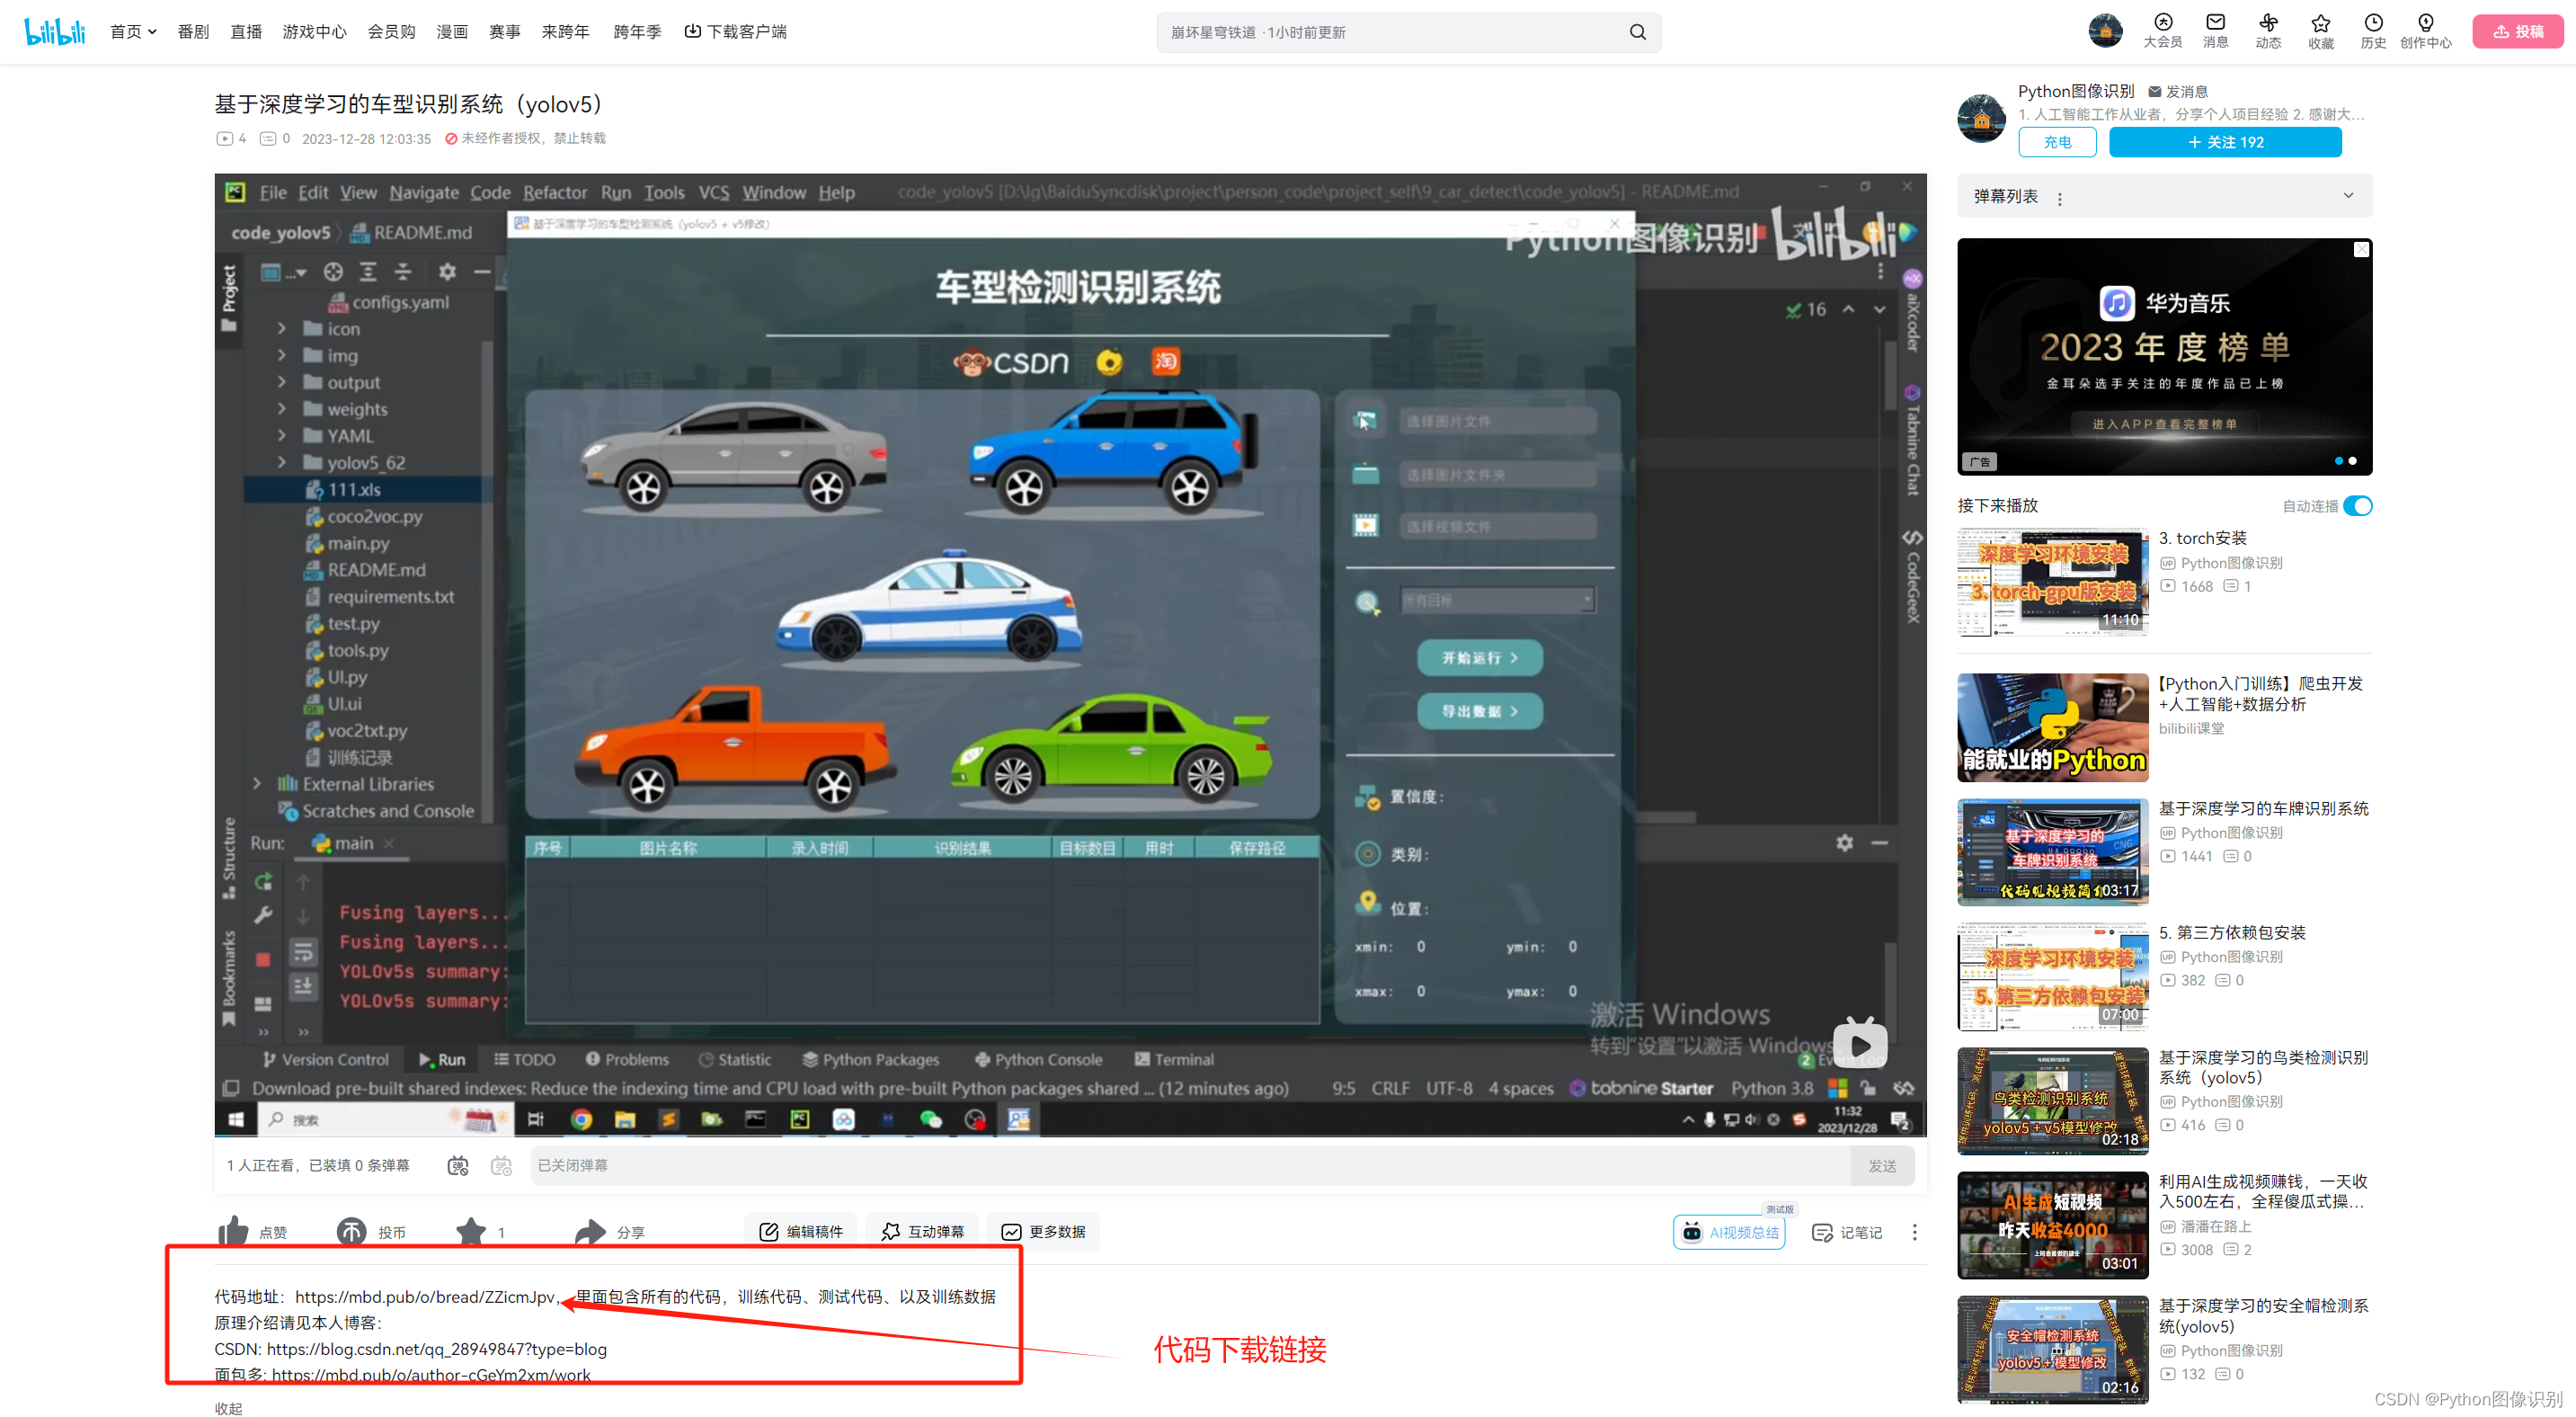
Task: Open 漫画 in top navigation
Action: click(x=452, y=32)
